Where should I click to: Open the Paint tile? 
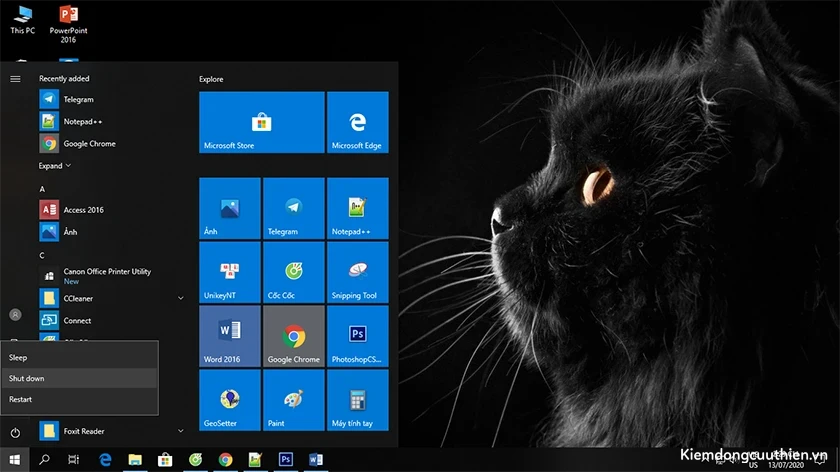(294, 400)
